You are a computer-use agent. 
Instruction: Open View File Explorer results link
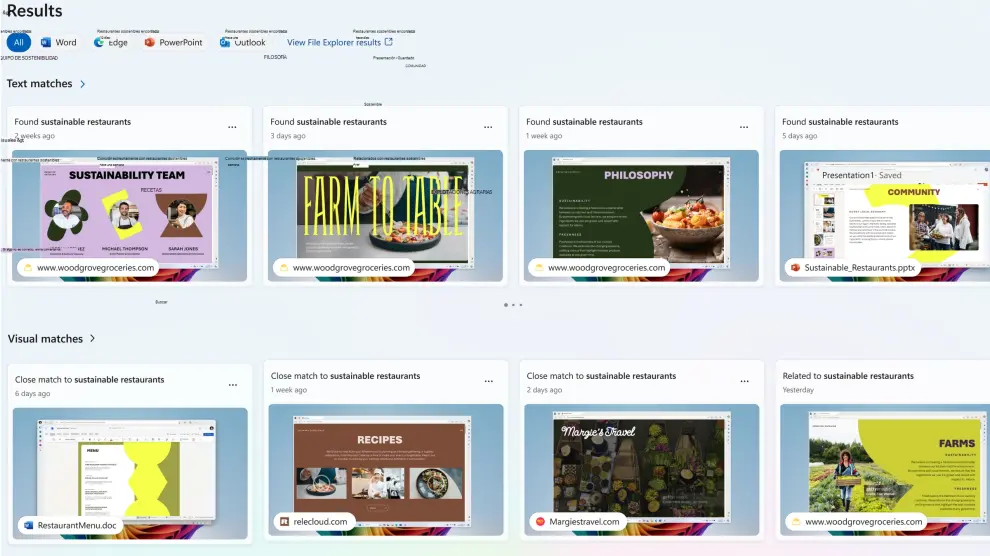click(340, 42)
